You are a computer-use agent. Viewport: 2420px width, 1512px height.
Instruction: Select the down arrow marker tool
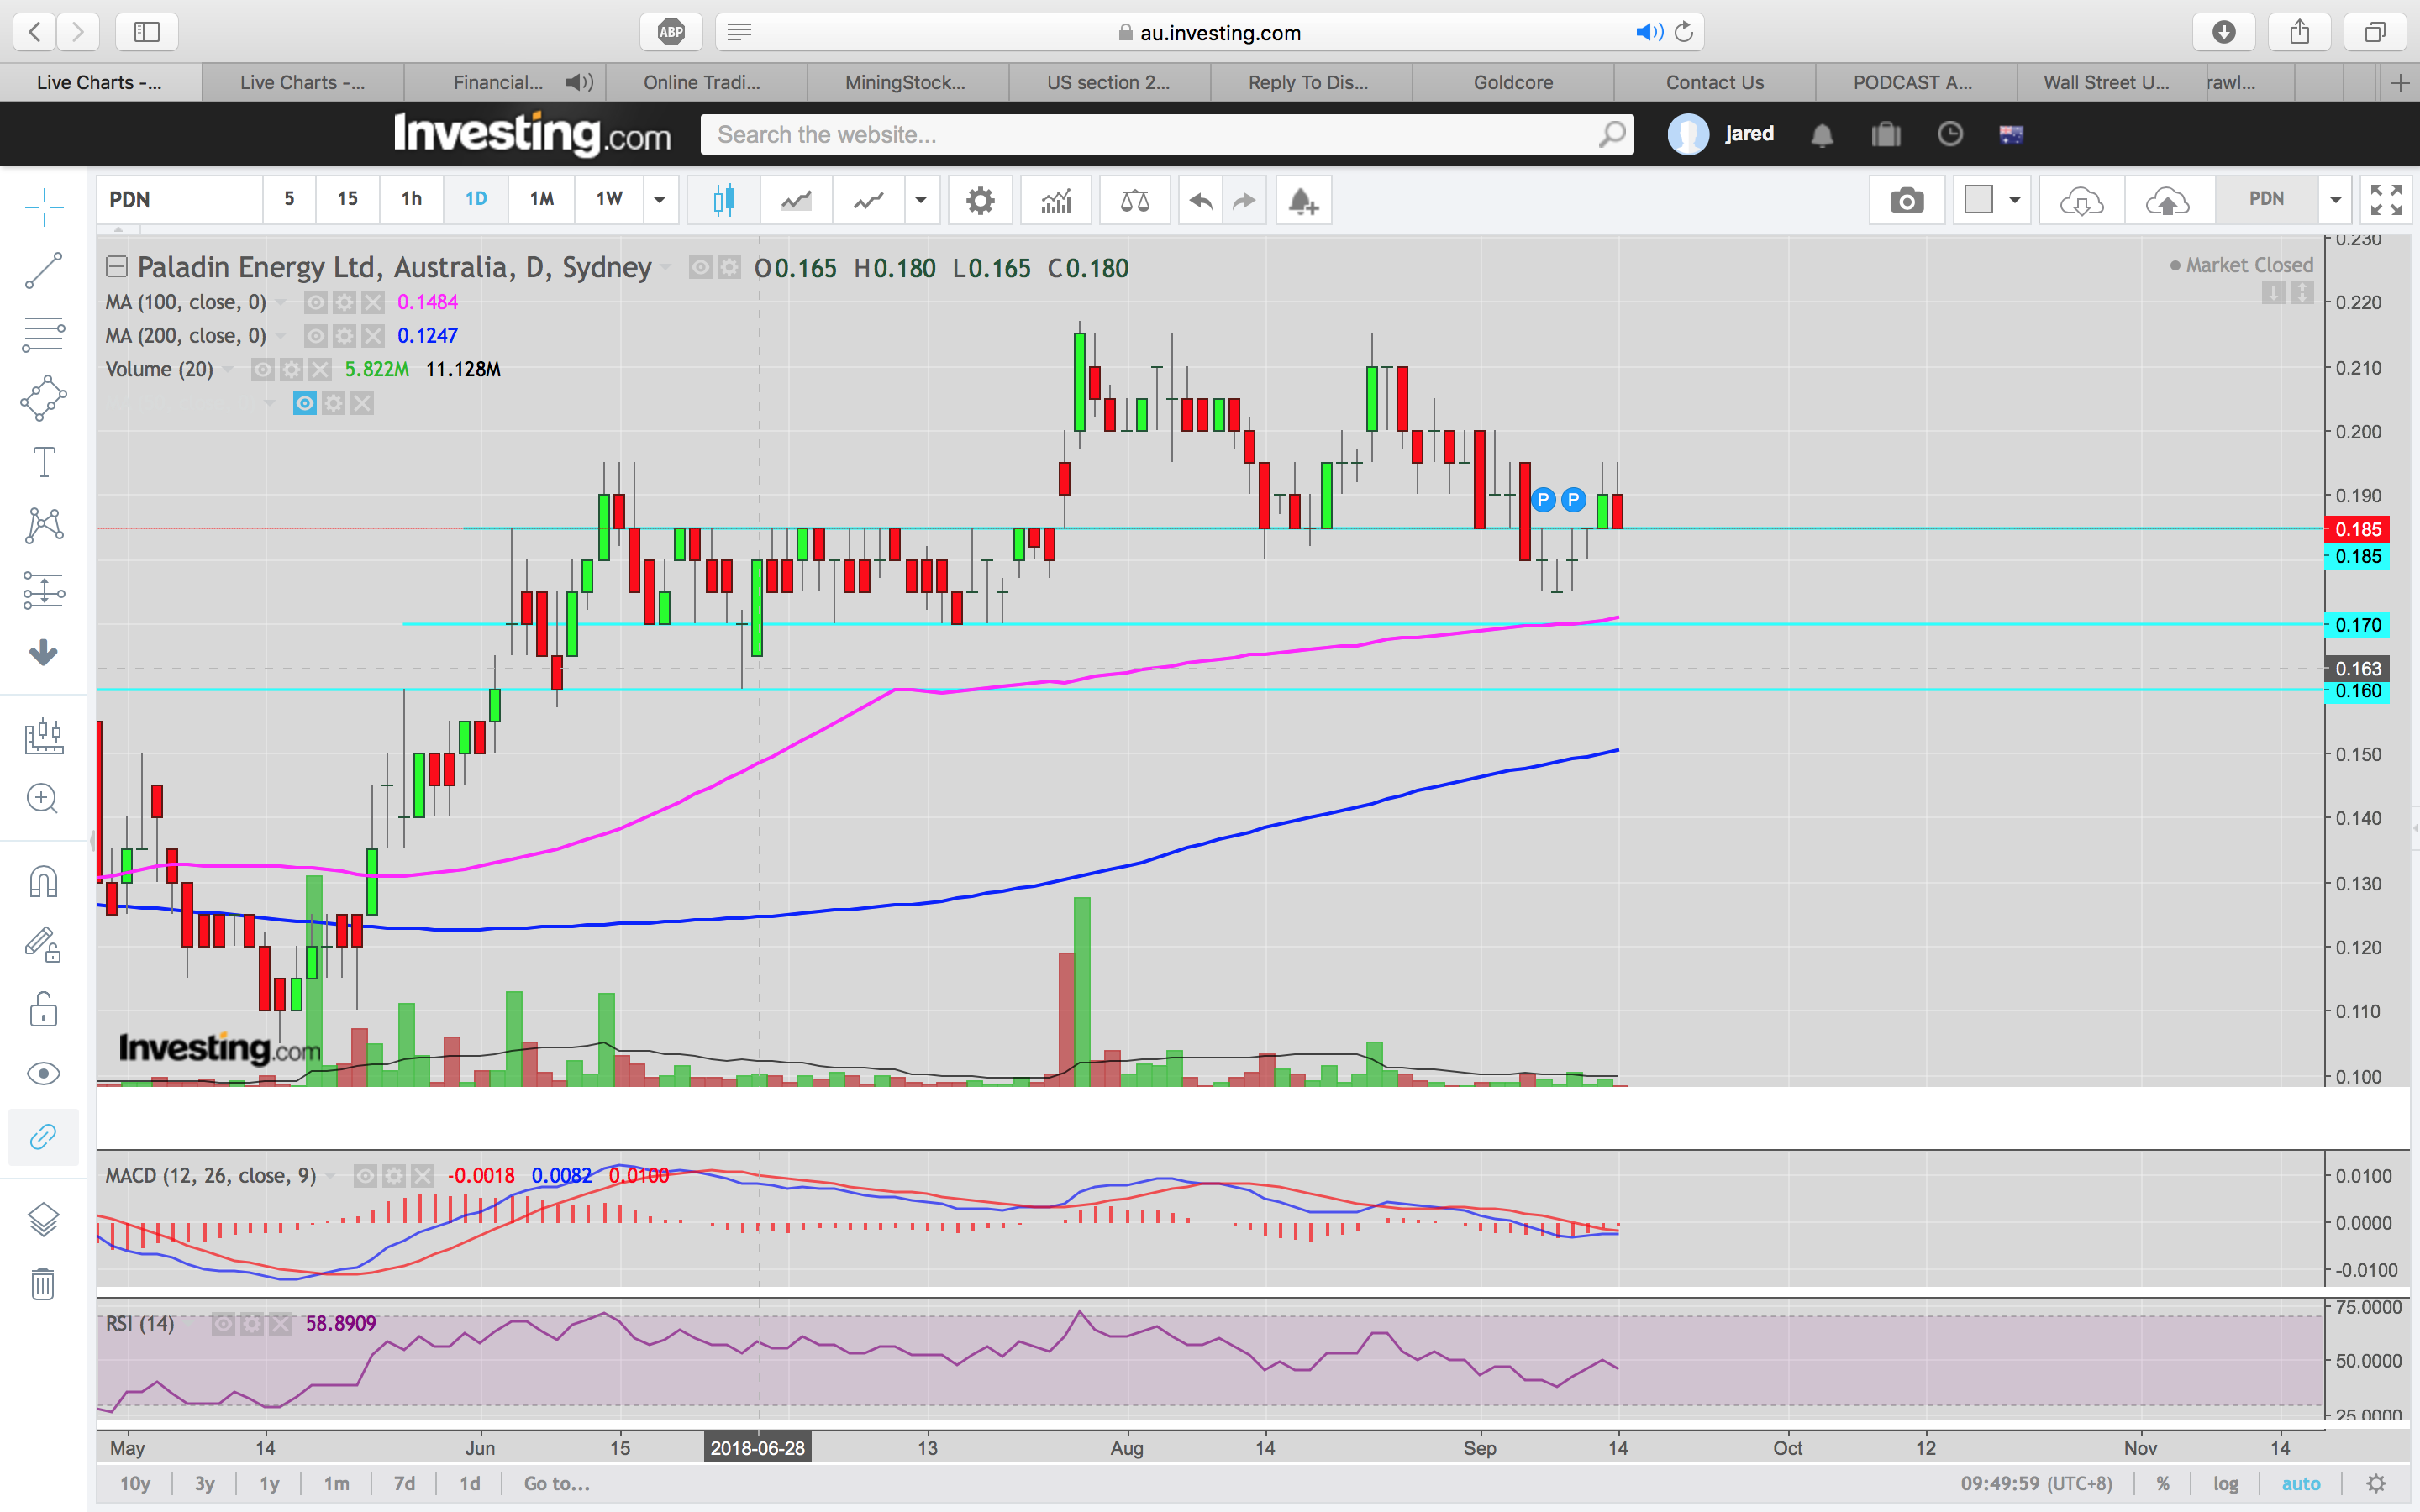pos(44,652)
